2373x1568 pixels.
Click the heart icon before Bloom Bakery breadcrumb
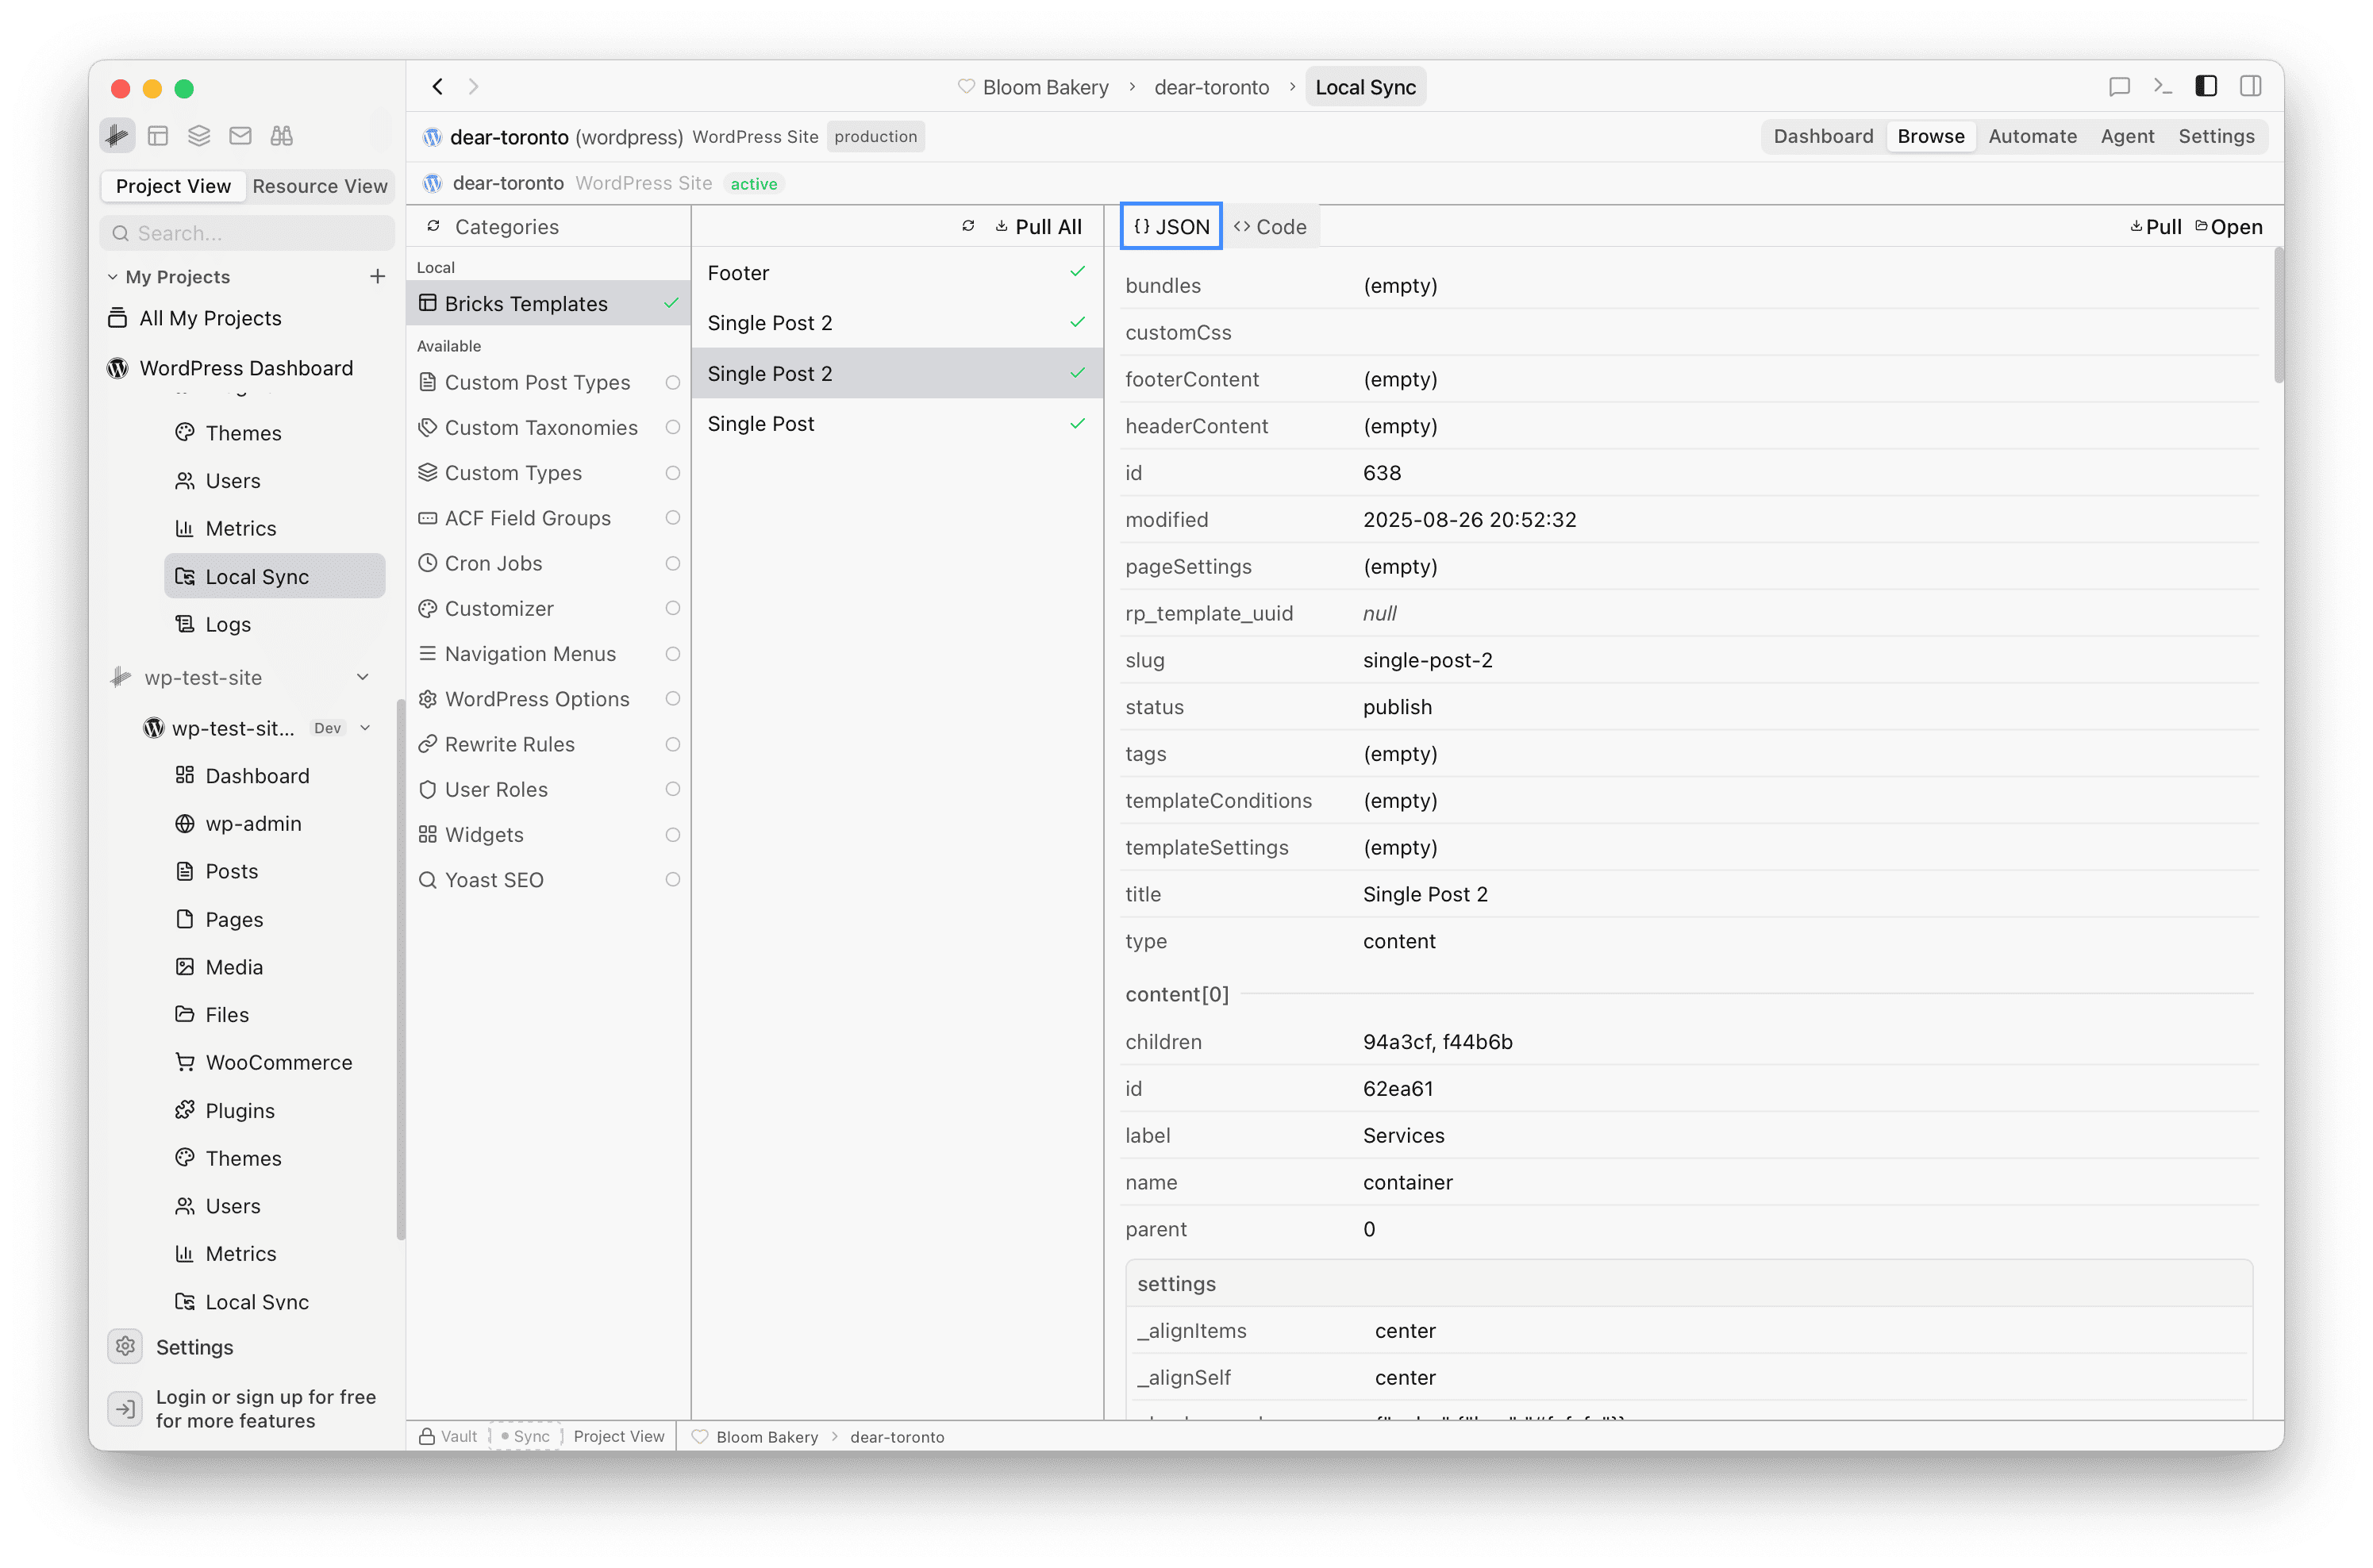(x=966, y=87)
